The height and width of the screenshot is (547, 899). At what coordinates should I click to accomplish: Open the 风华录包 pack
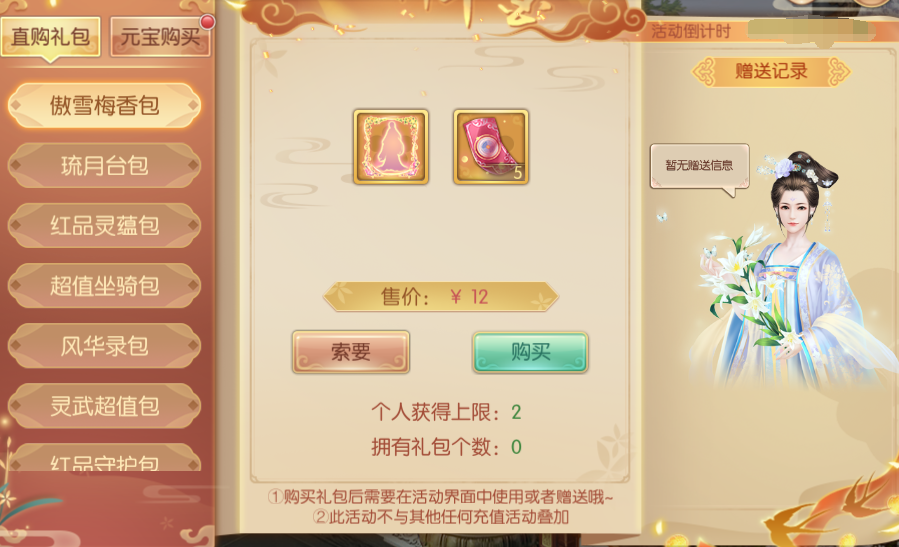[x=104, y=346]
